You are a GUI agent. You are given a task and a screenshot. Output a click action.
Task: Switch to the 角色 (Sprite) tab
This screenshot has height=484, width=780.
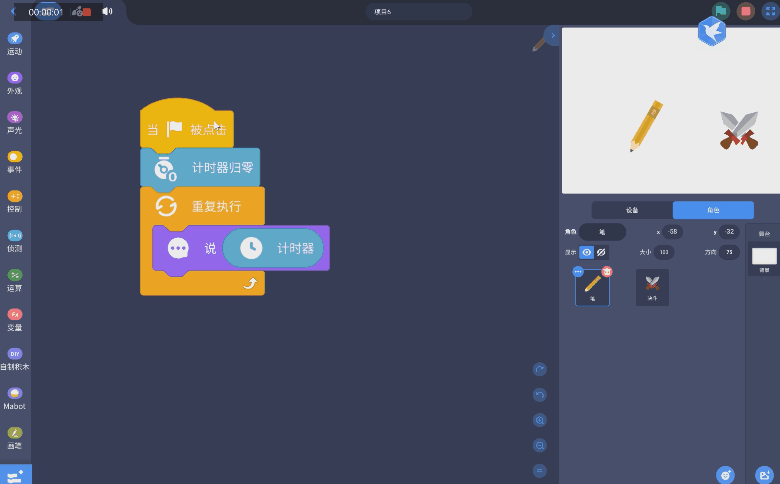pyautogui.click(x=713, y=210)
